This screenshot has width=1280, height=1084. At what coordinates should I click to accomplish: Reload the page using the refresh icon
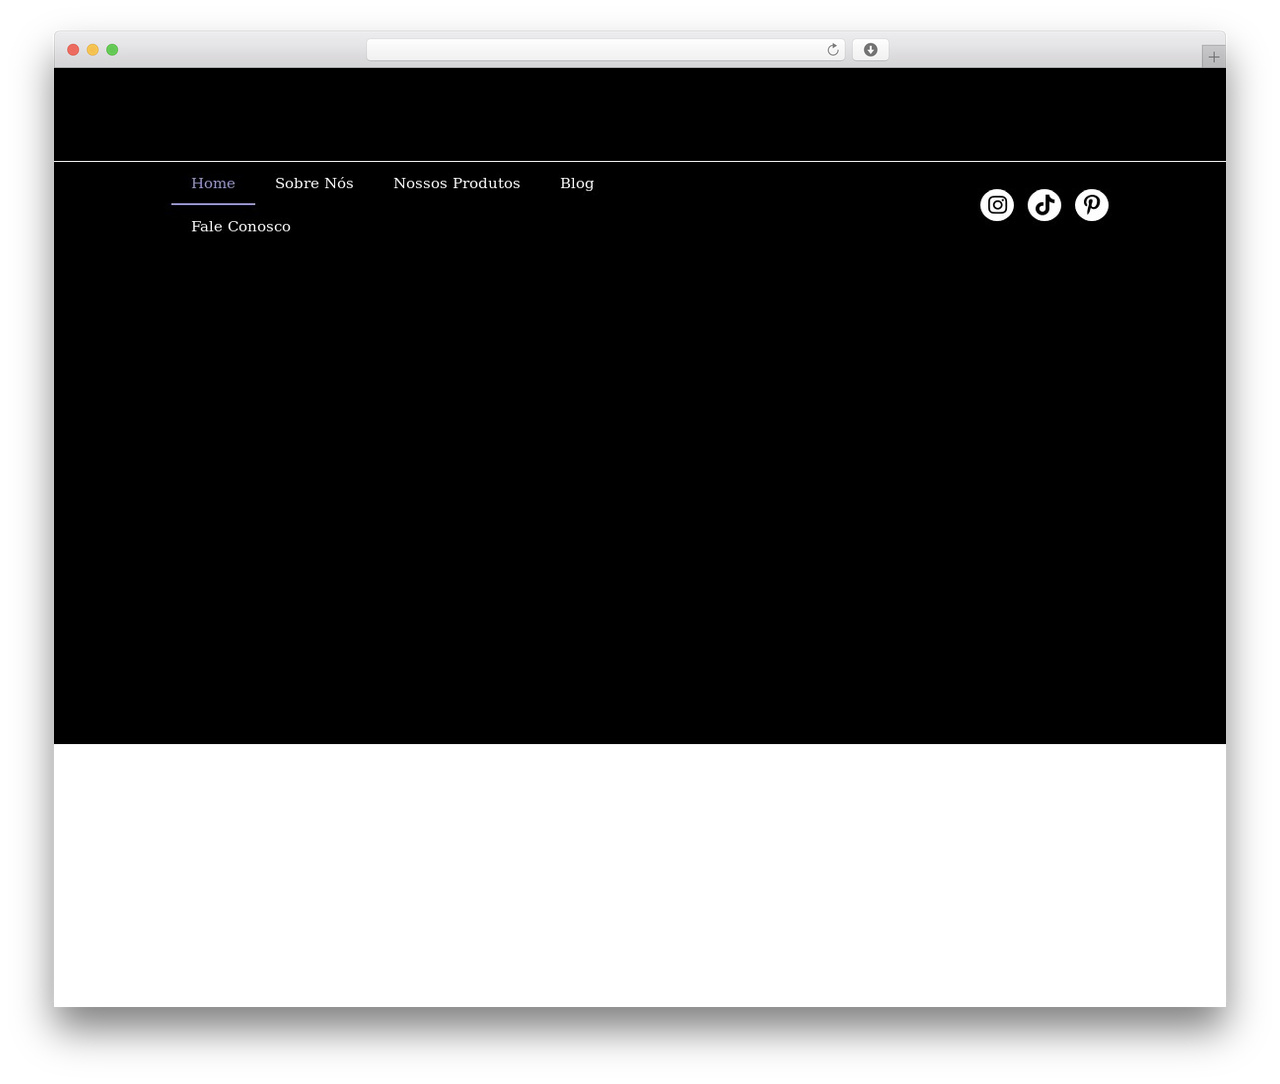click(833, 50)
